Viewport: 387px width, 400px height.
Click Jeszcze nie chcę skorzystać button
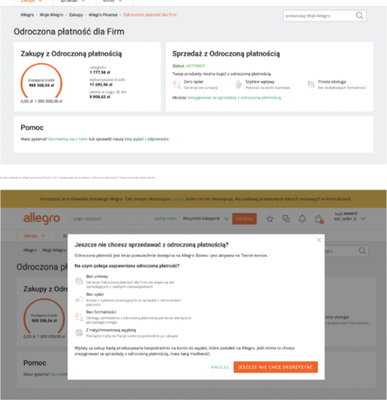point(276,367)
